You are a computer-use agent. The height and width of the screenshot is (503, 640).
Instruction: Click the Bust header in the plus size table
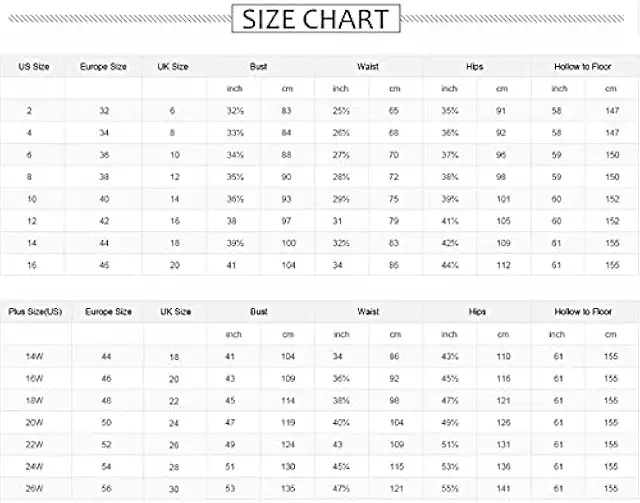pyautogui.click(x=259, y=312)
